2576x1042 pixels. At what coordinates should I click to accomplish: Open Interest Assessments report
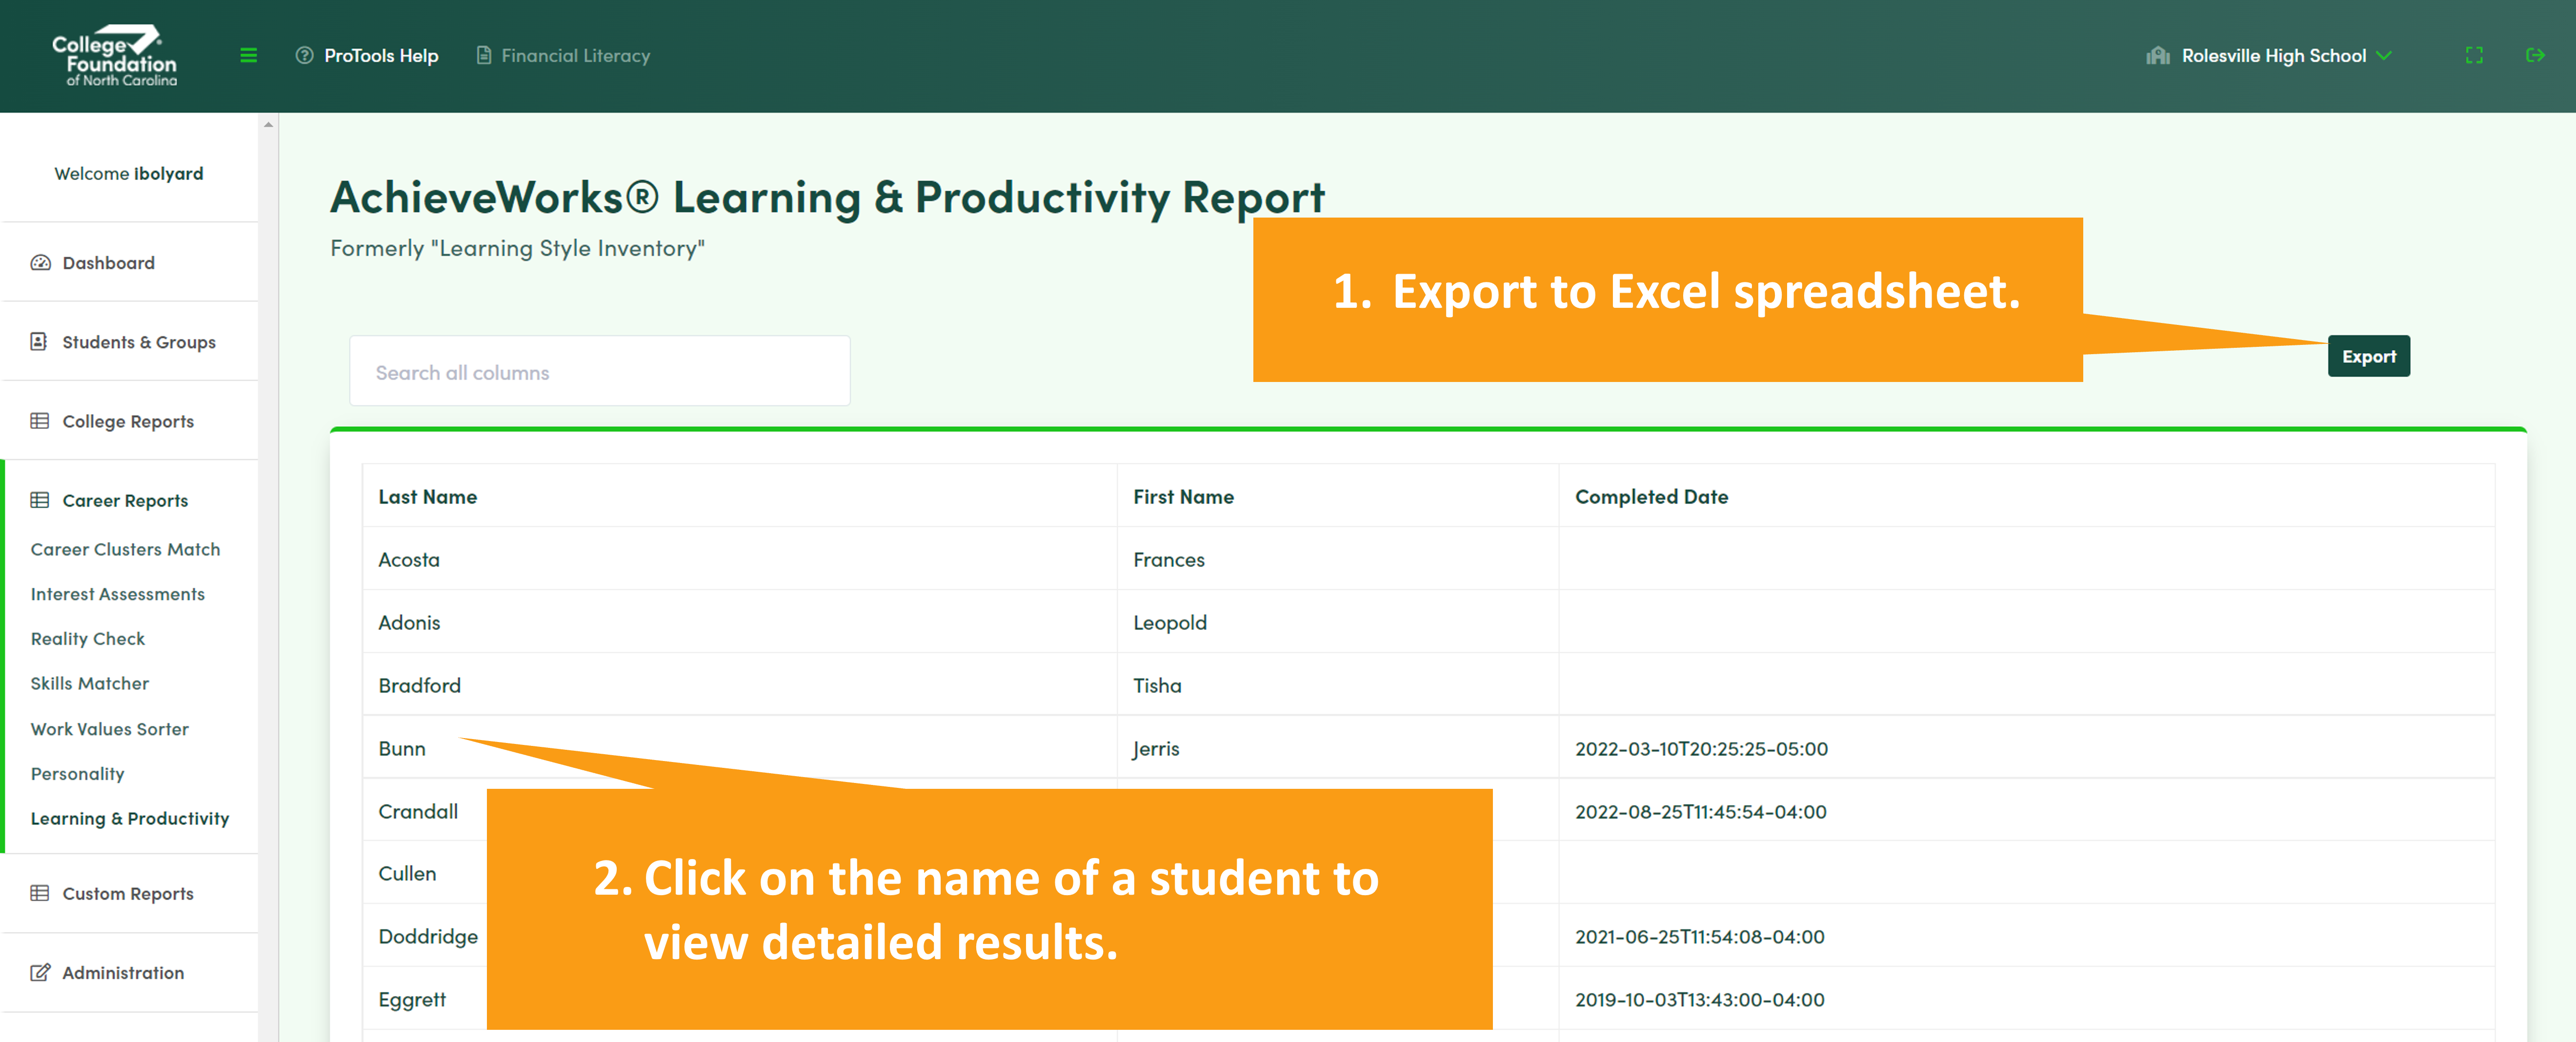pyautogui.click(x=117, y=594)
